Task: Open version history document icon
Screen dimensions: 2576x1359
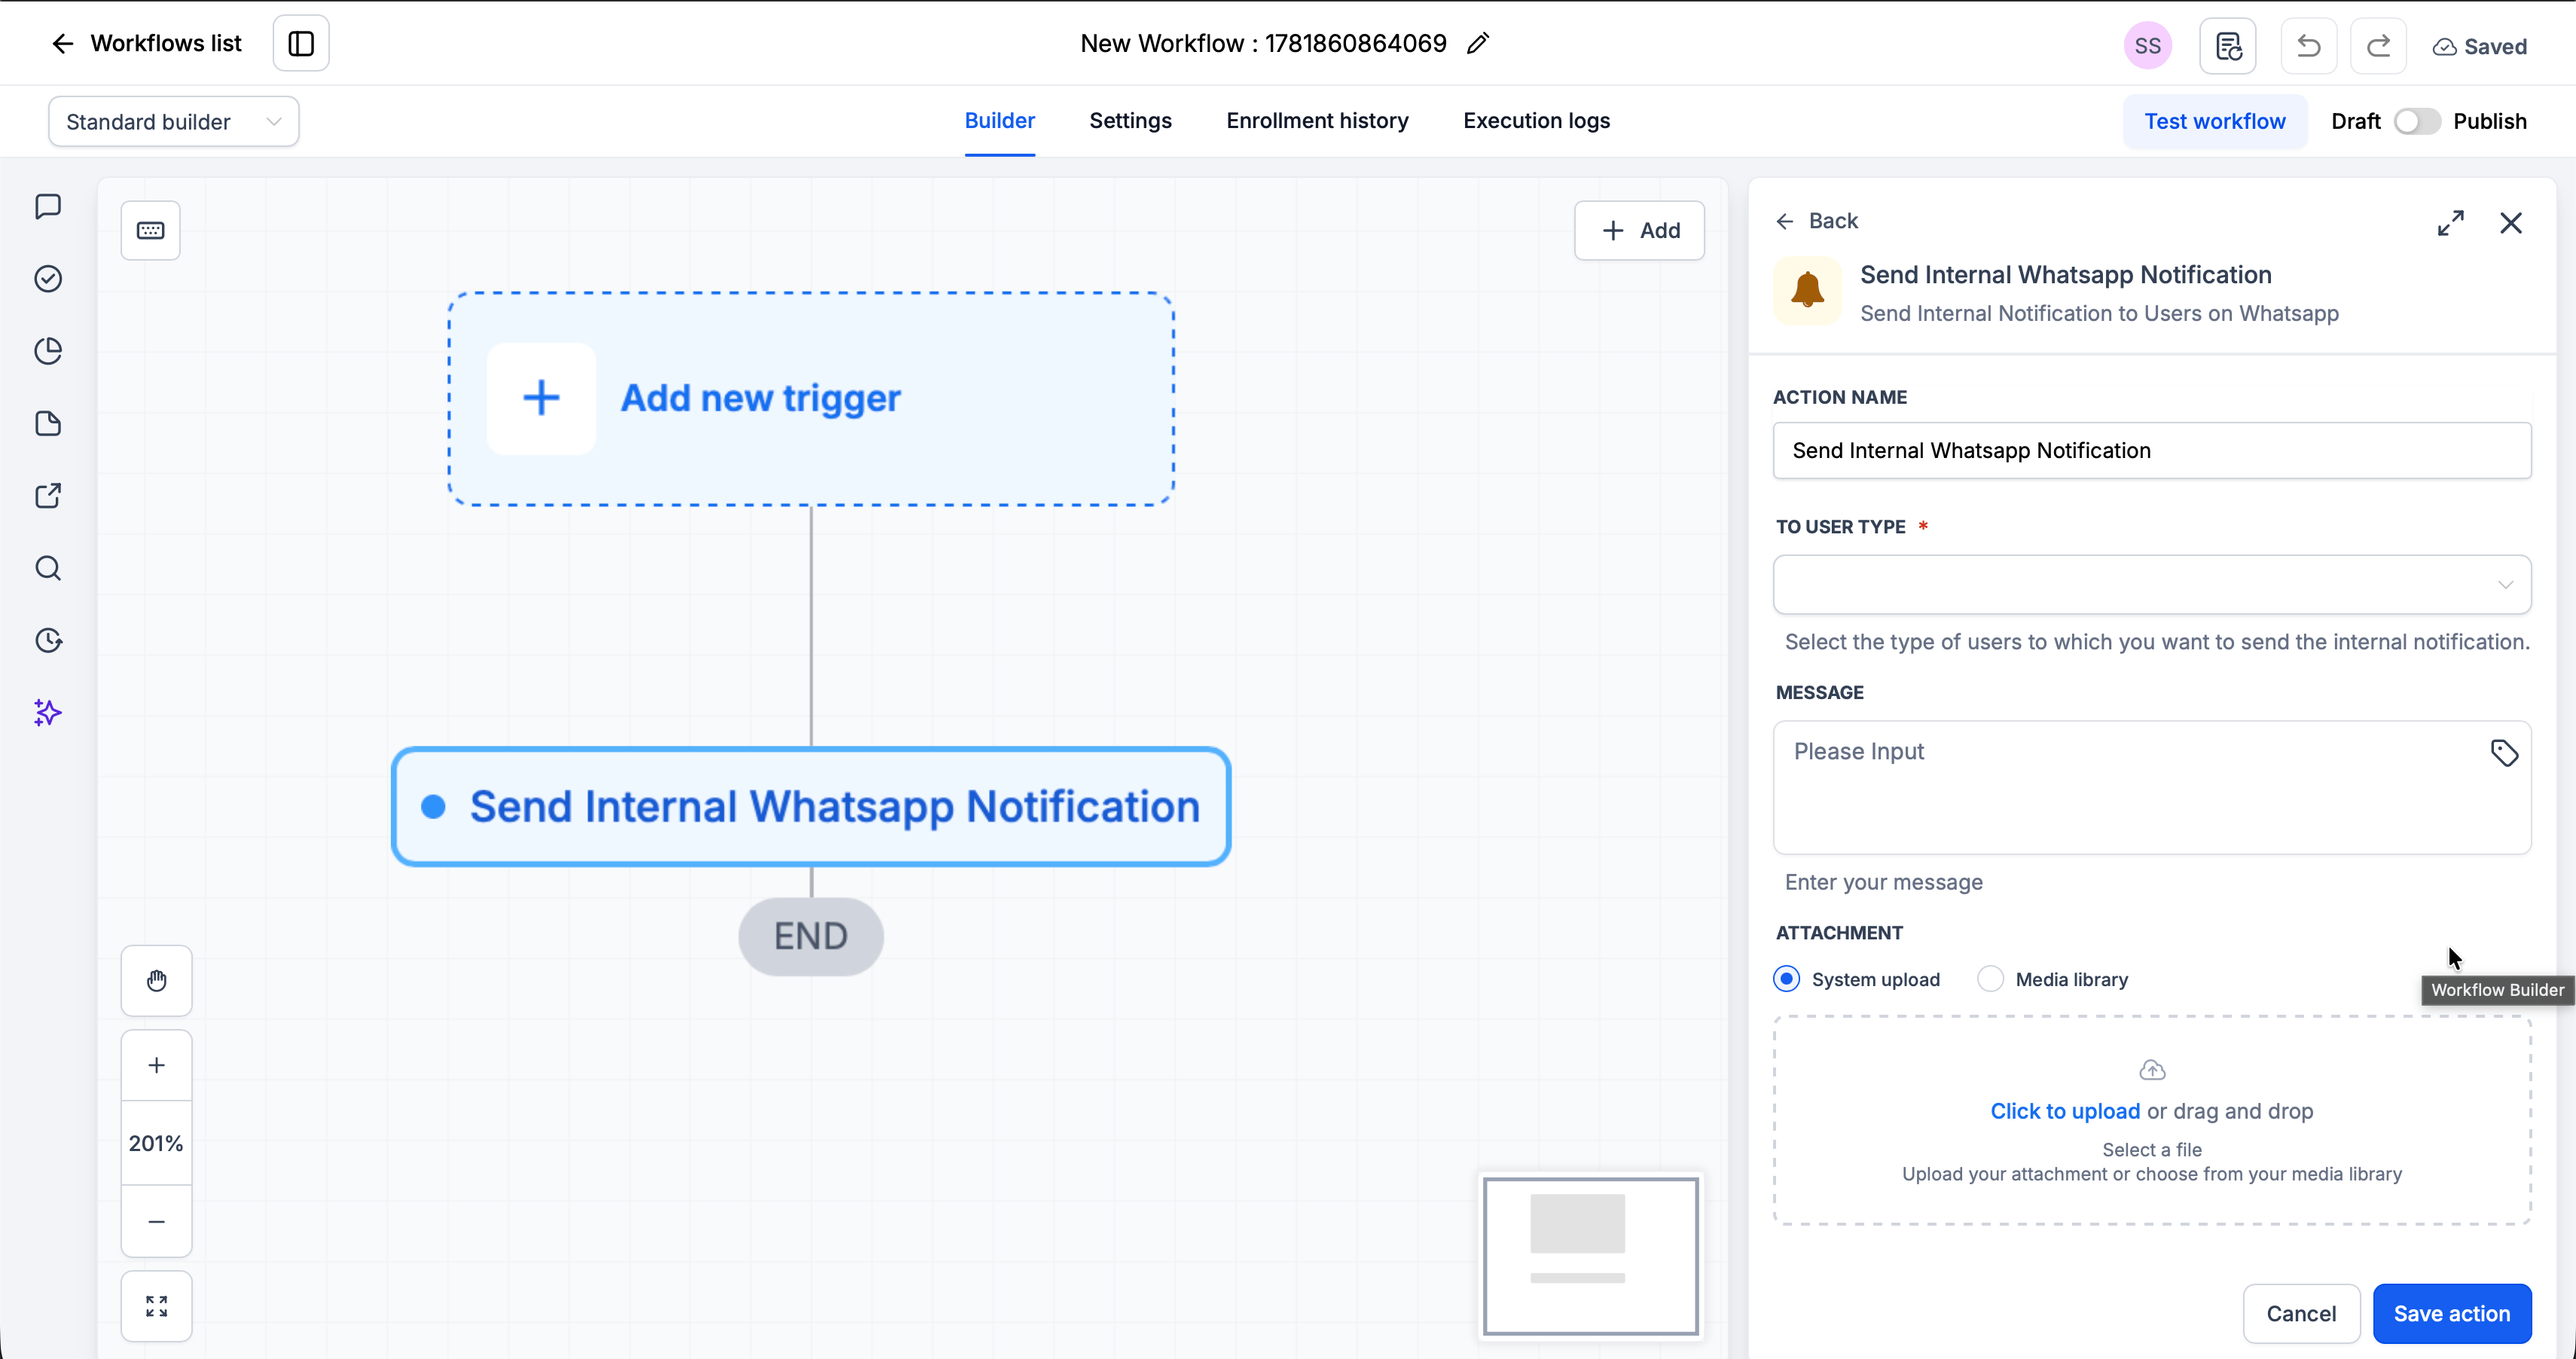Action: pos(2228,46)
